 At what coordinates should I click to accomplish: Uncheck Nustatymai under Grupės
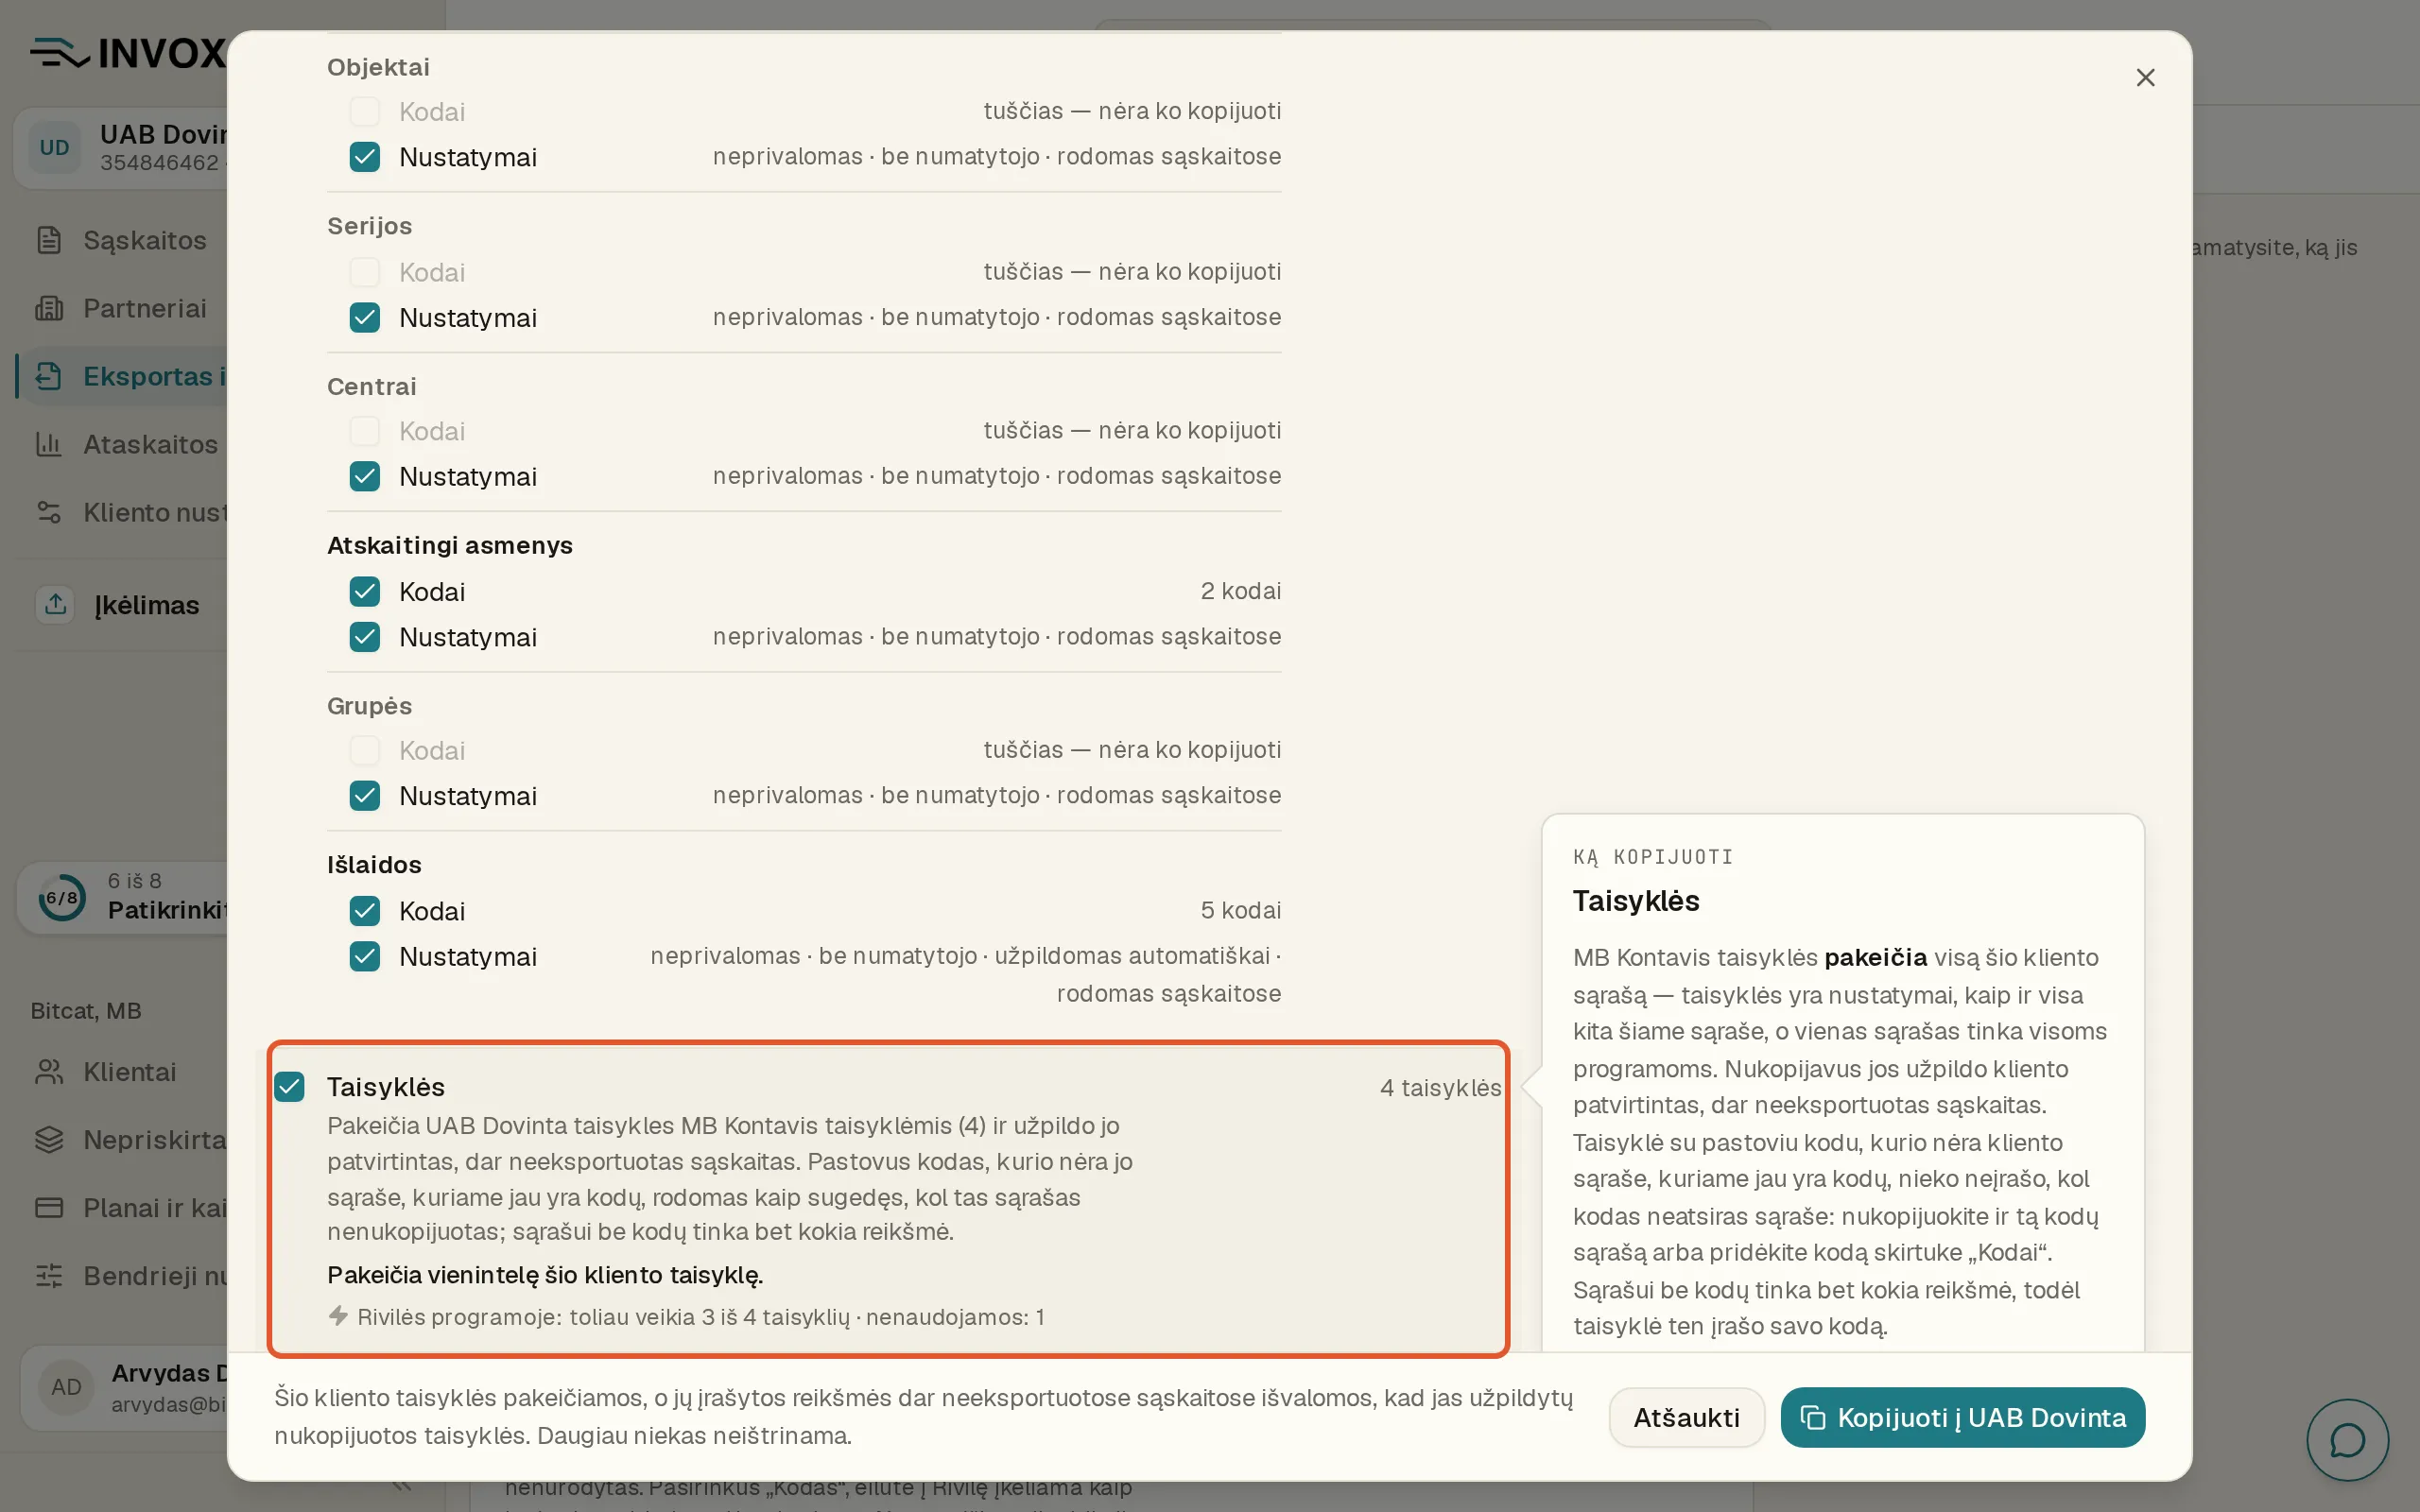pyautogui.click(x=365, y=796)
